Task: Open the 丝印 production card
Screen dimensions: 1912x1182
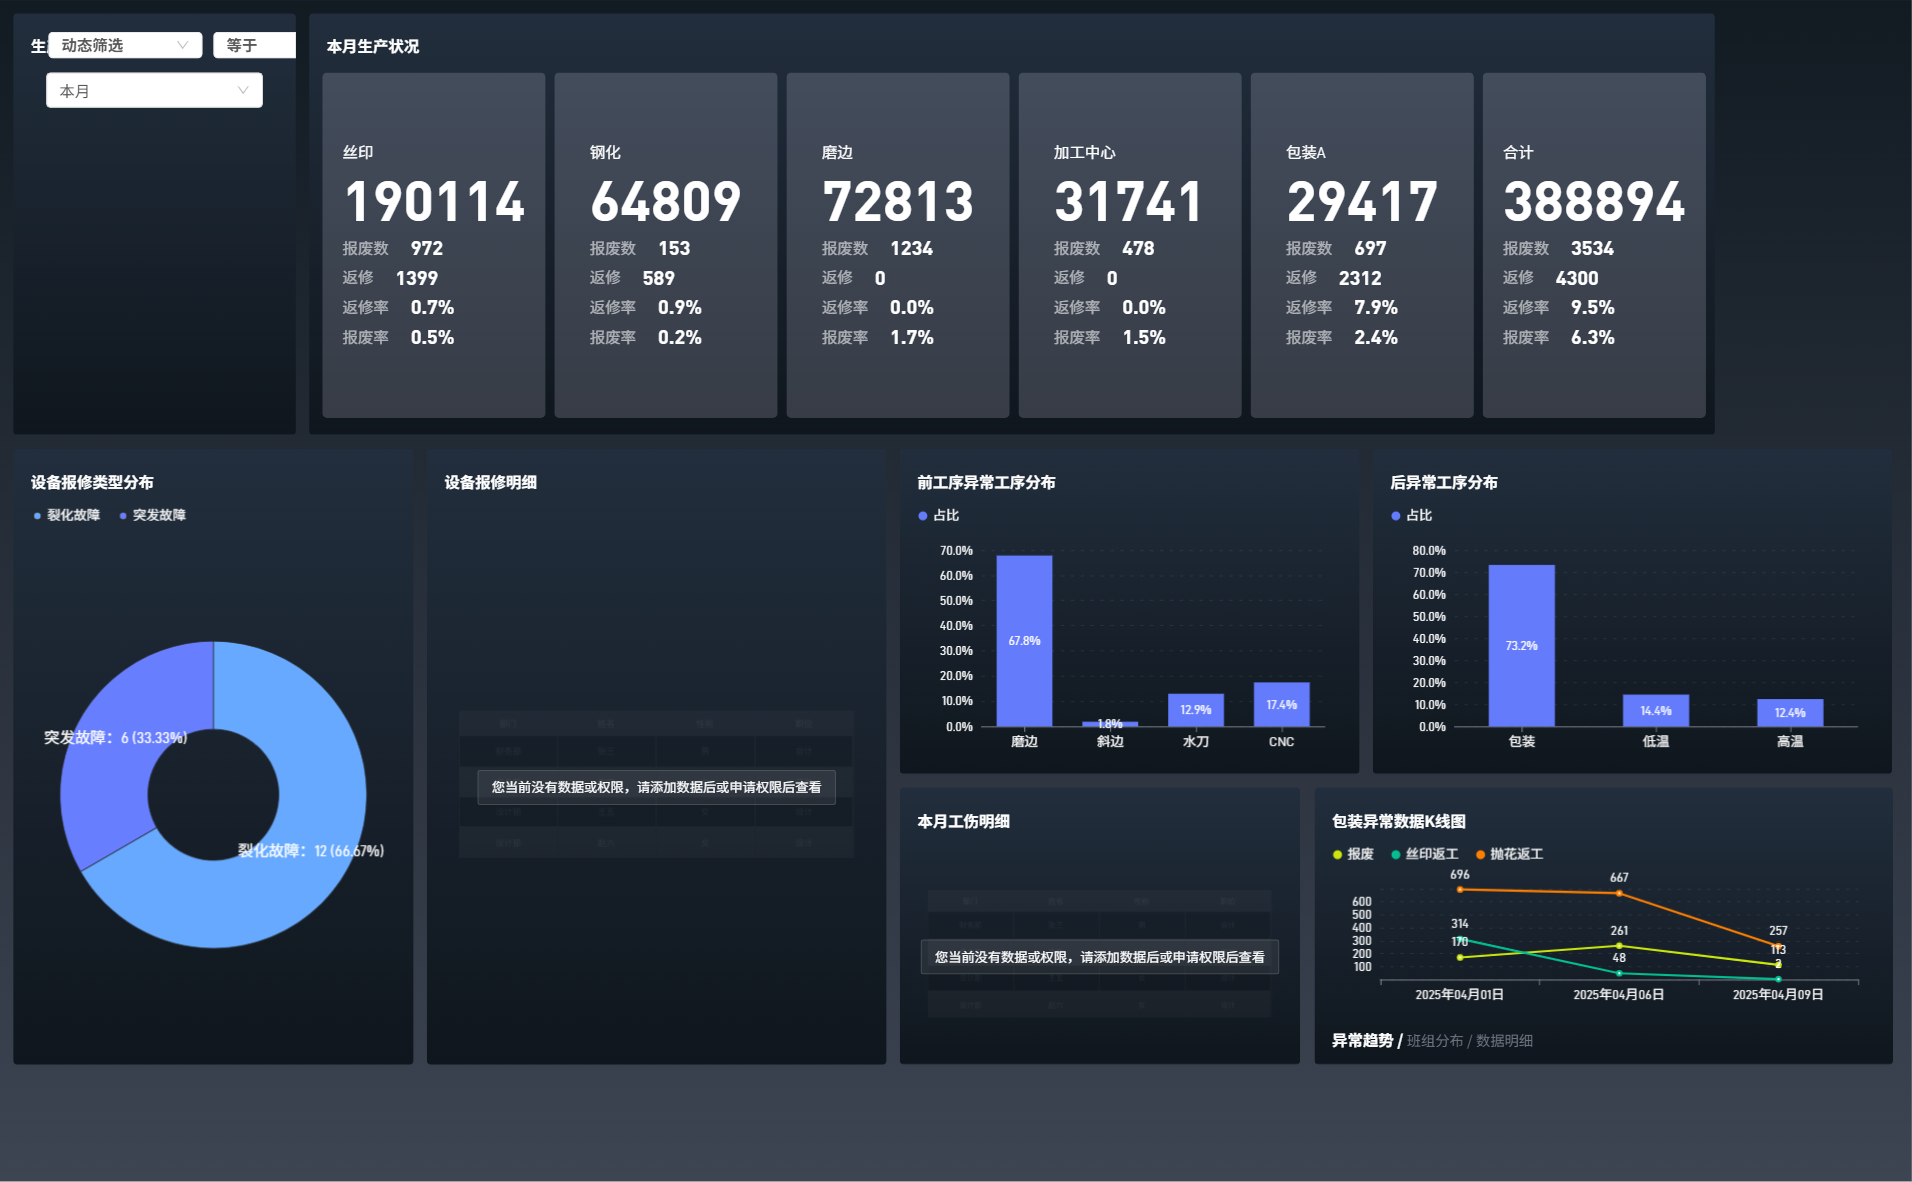Action: pyautogui.click(x=433, y=245)
